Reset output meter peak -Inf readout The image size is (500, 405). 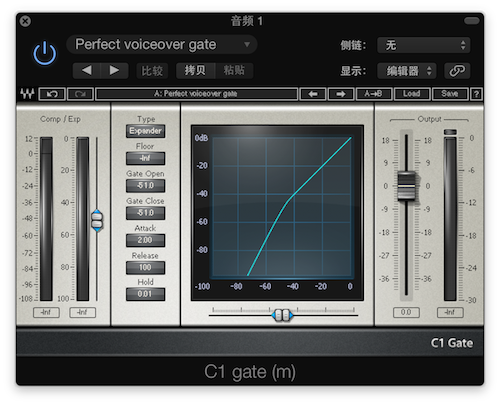tap(450, 312)
